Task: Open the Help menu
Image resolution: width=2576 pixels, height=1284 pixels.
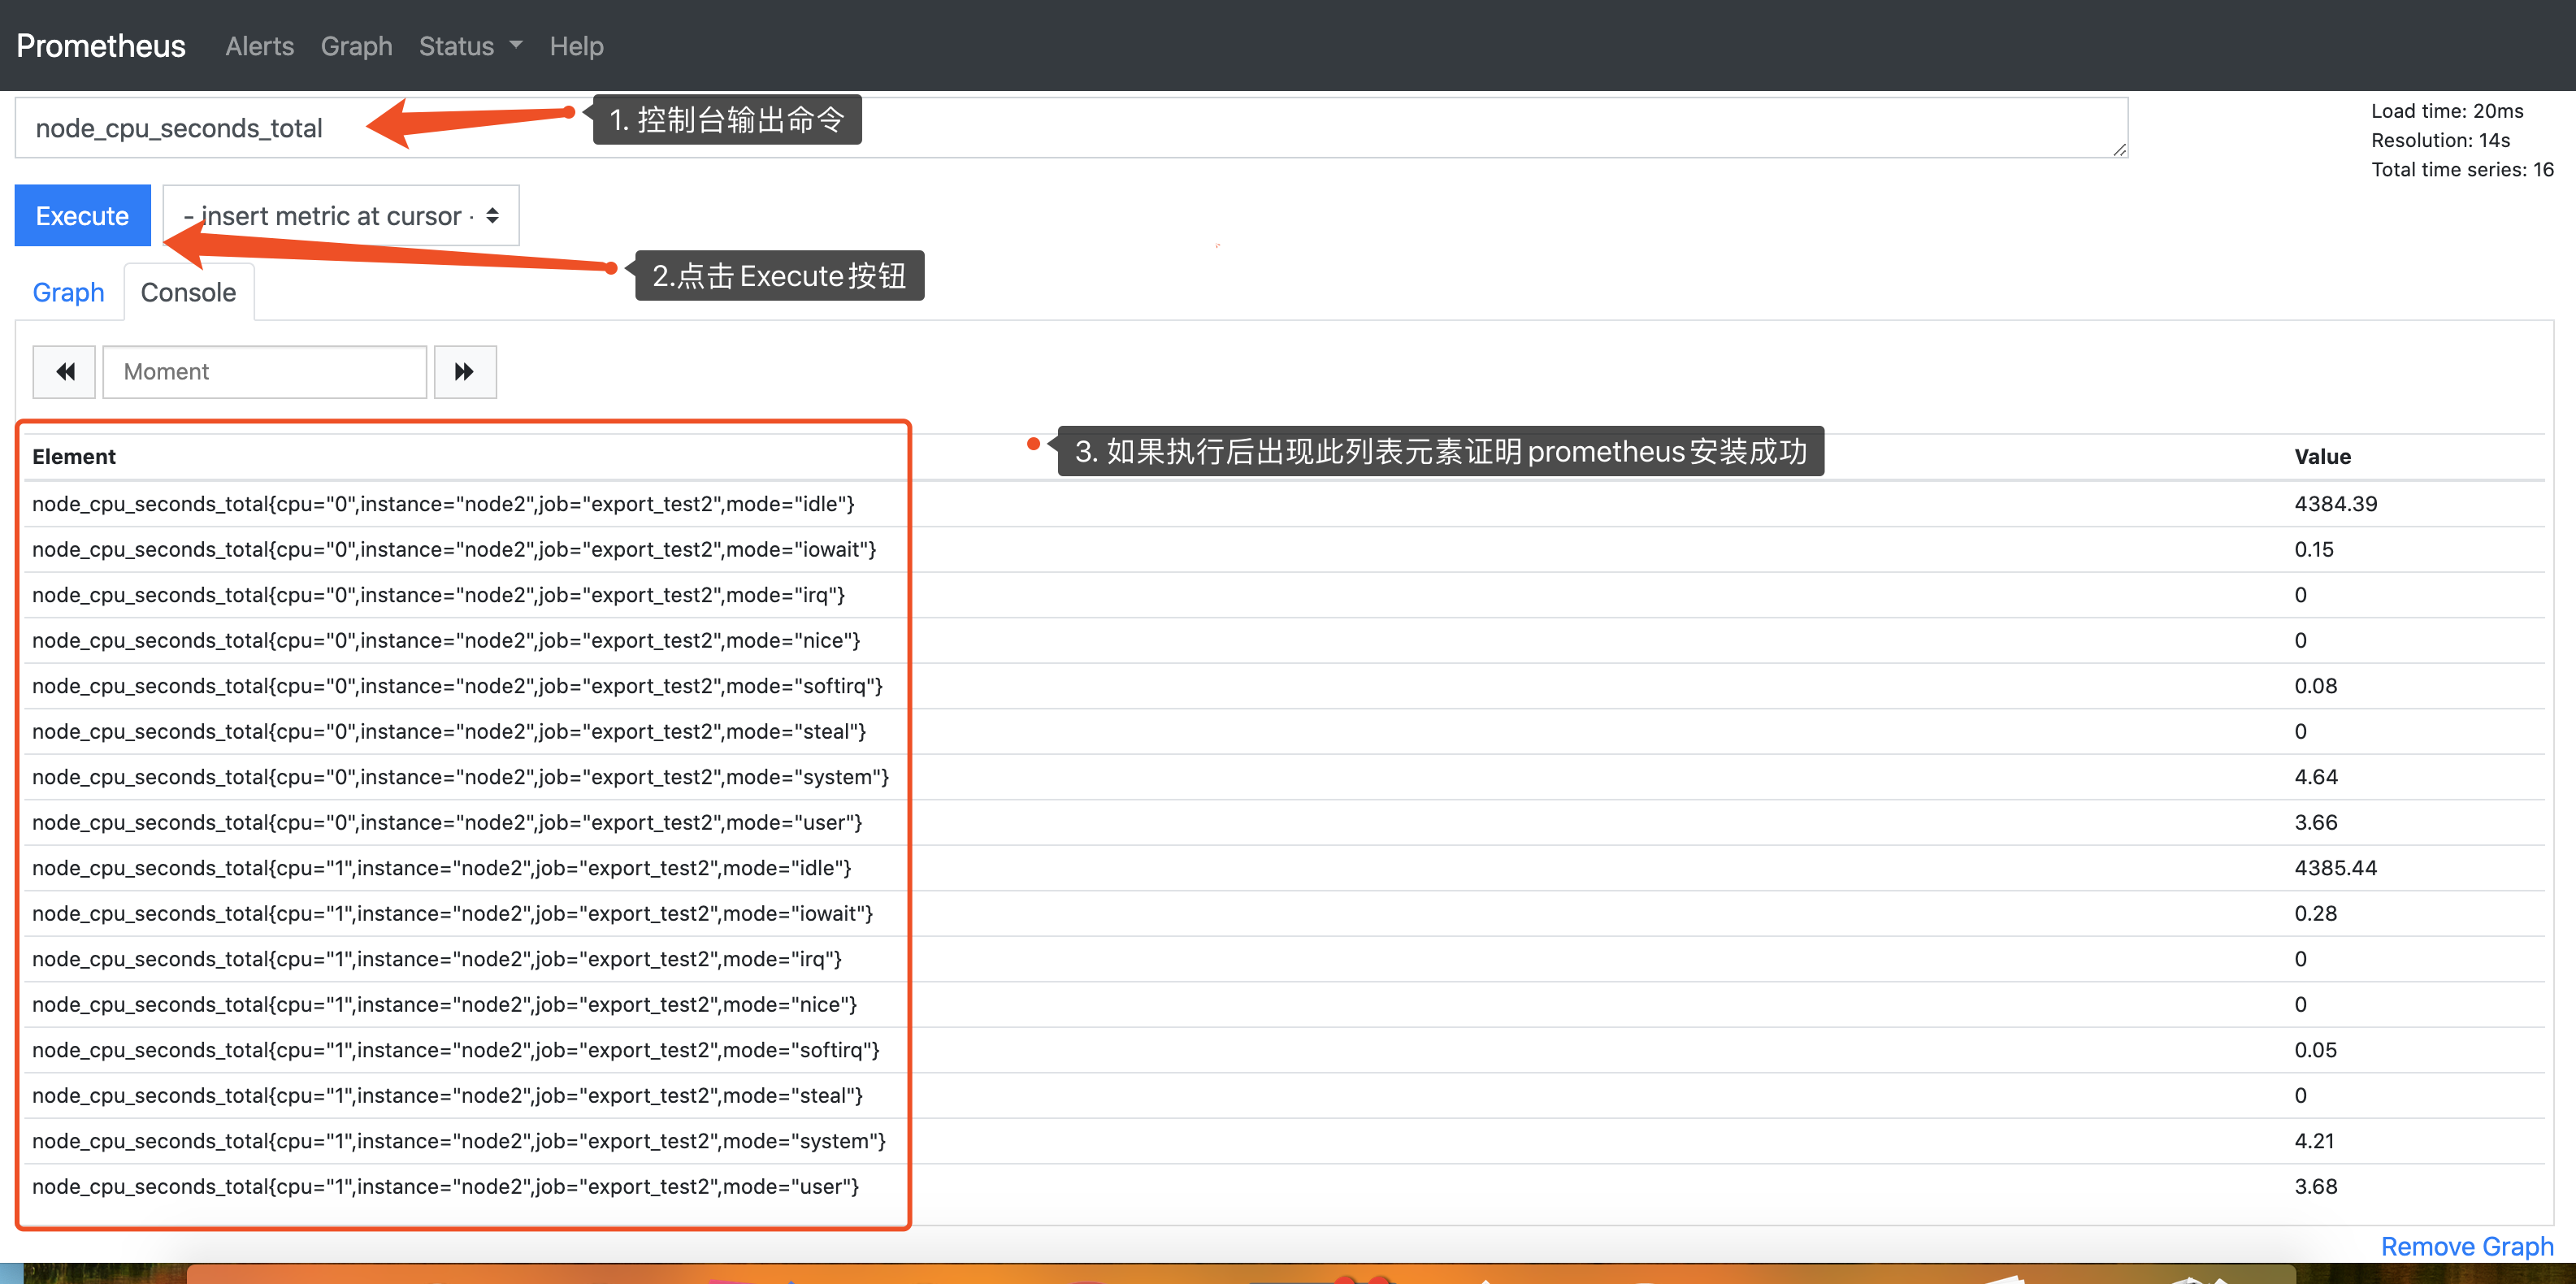Action: (576, 46)
